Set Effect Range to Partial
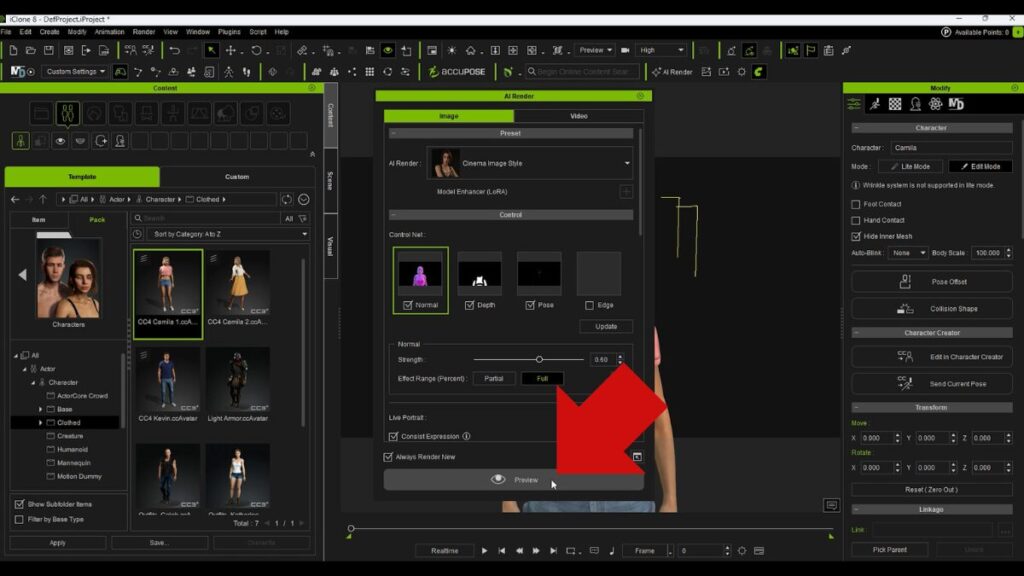 [x=494, y=379]
